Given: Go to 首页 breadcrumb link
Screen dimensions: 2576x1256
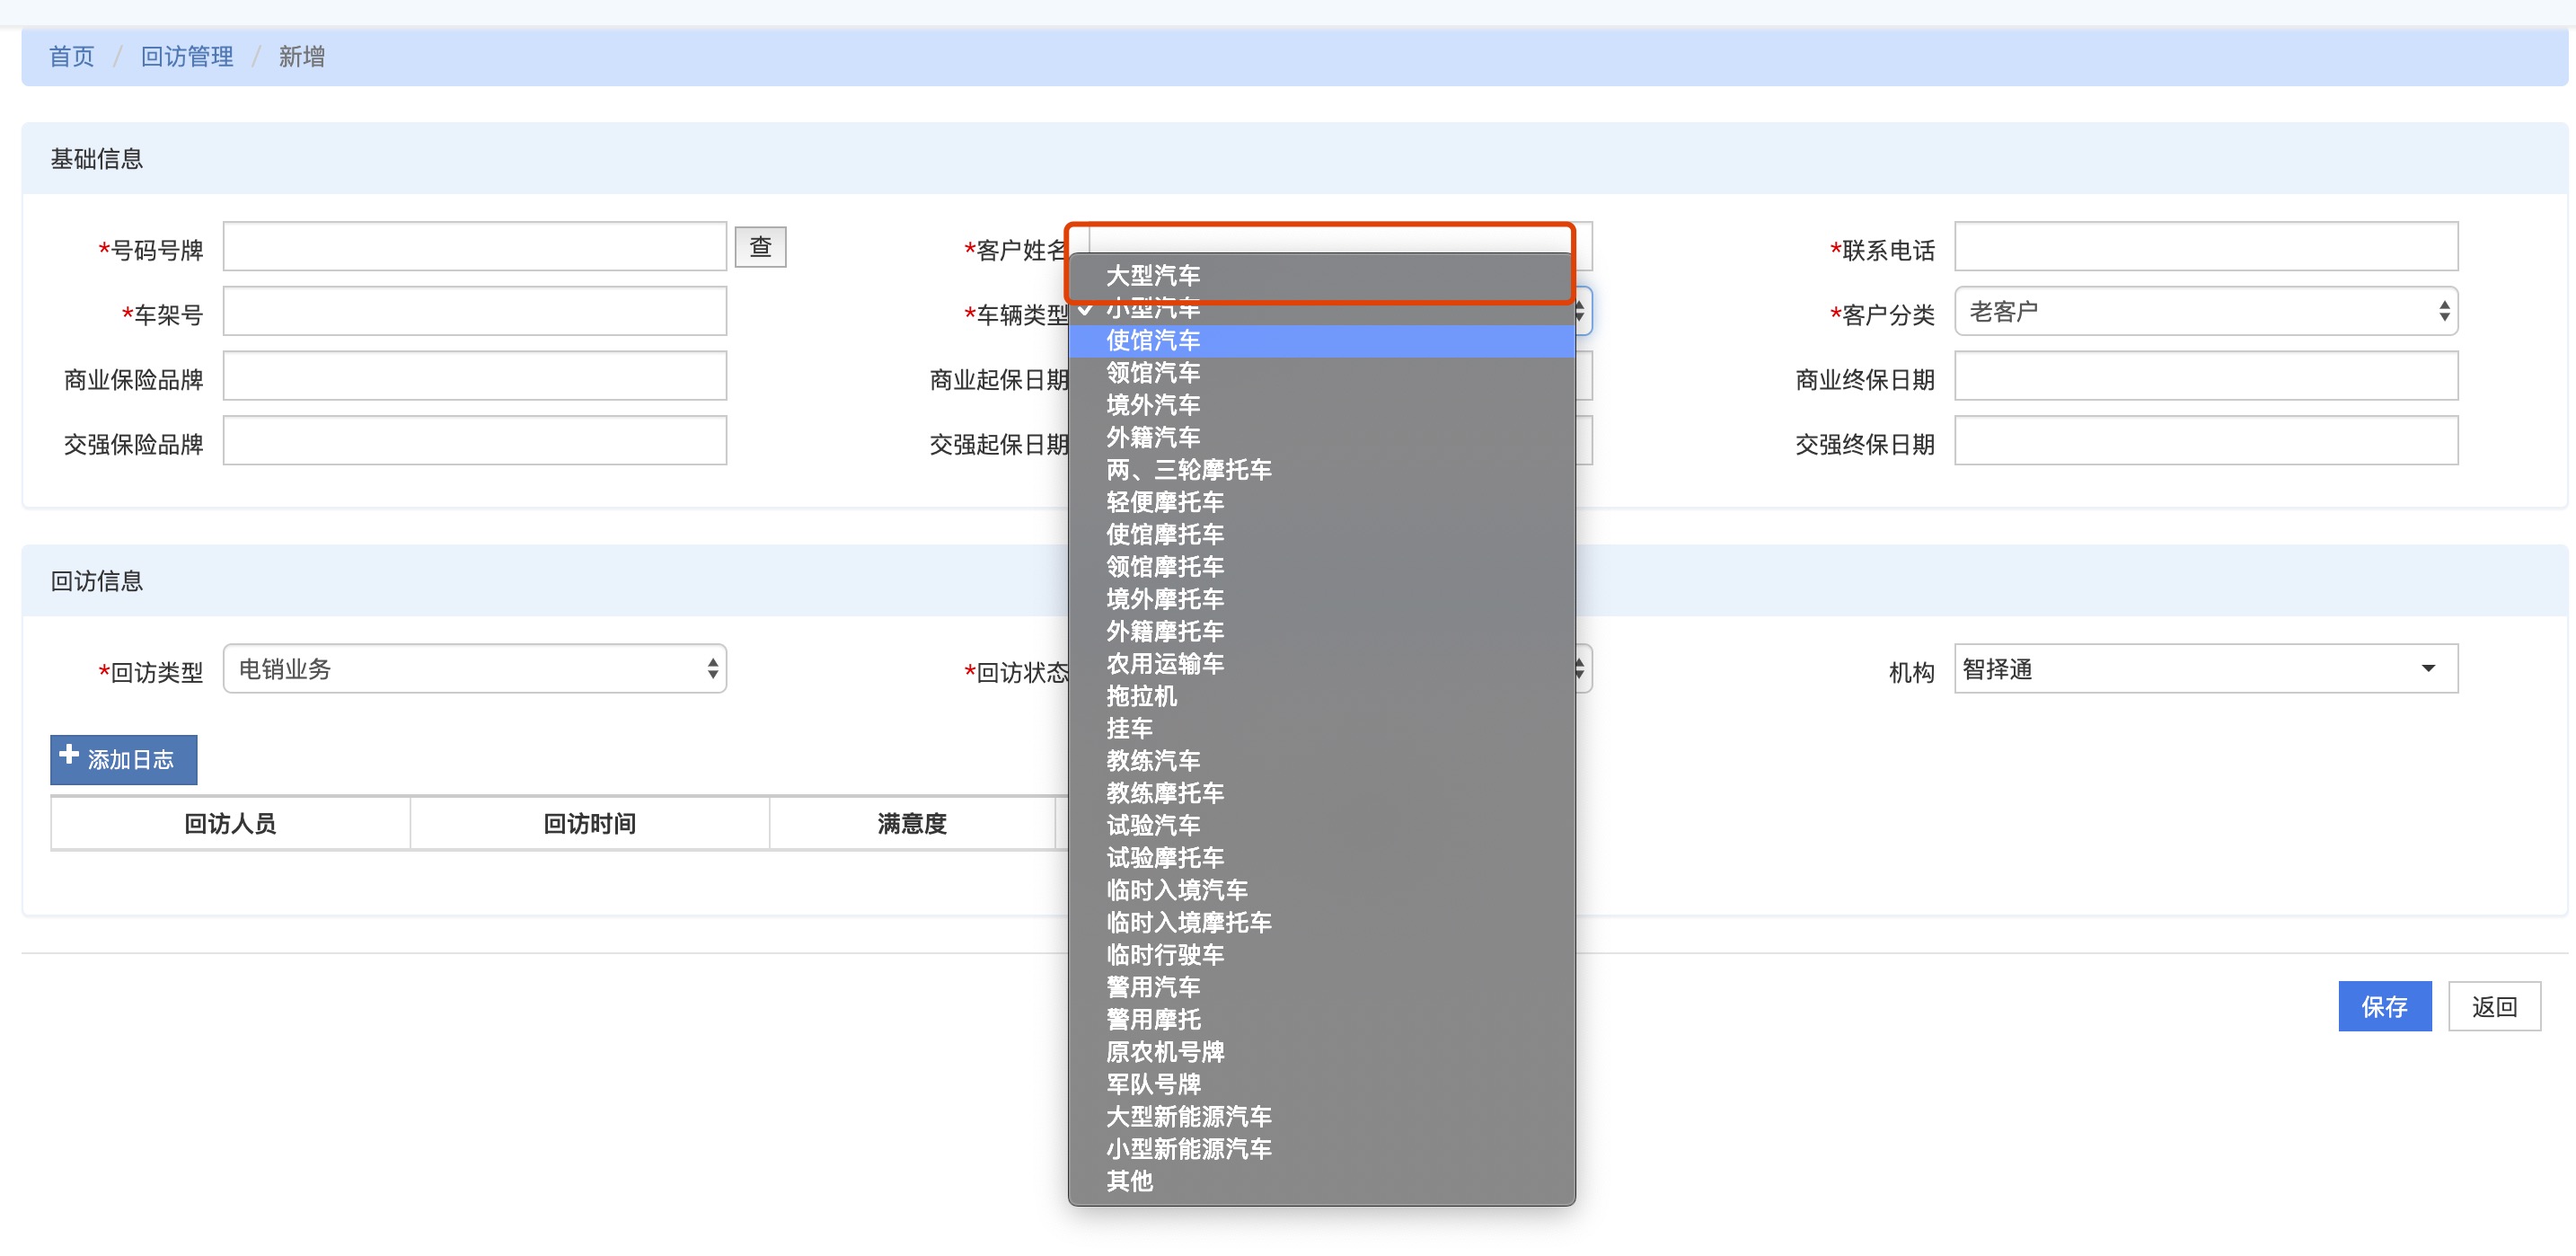Looking at the screenshot, I should tap(71, 57).
